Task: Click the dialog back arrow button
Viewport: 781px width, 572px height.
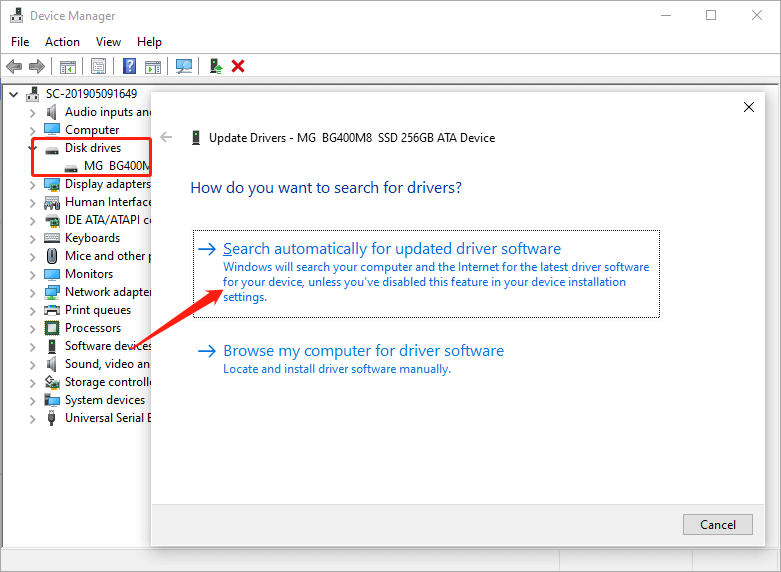Action: 166,137
